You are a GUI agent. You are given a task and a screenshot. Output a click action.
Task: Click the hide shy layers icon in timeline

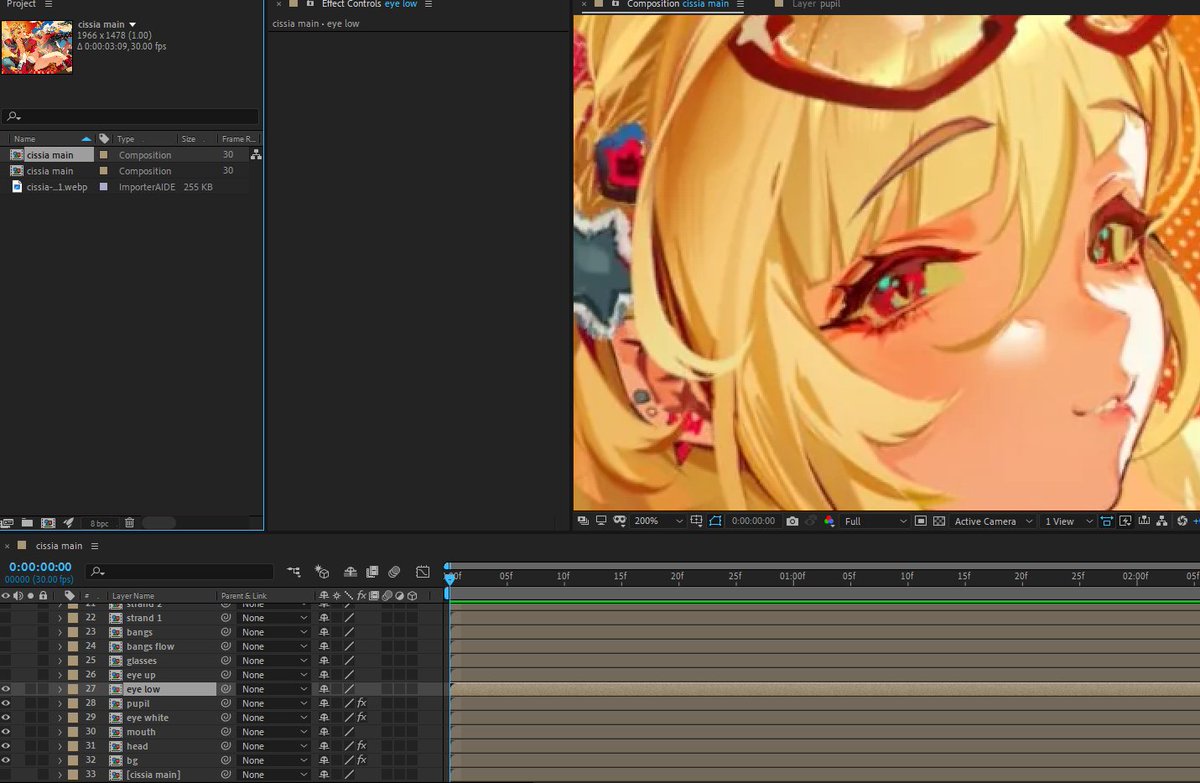350,572
